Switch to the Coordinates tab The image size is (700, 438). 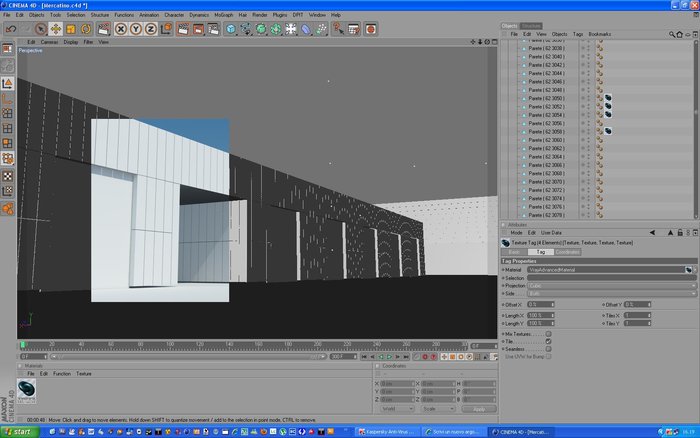pyautogui.click(x=567, y=252)
